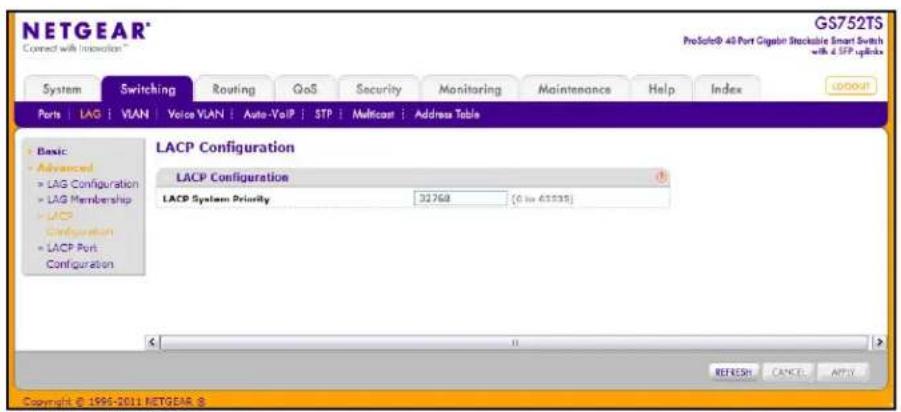Open the Security tab
The height and width of the screenshot is (412, 901).
[378, 90]
